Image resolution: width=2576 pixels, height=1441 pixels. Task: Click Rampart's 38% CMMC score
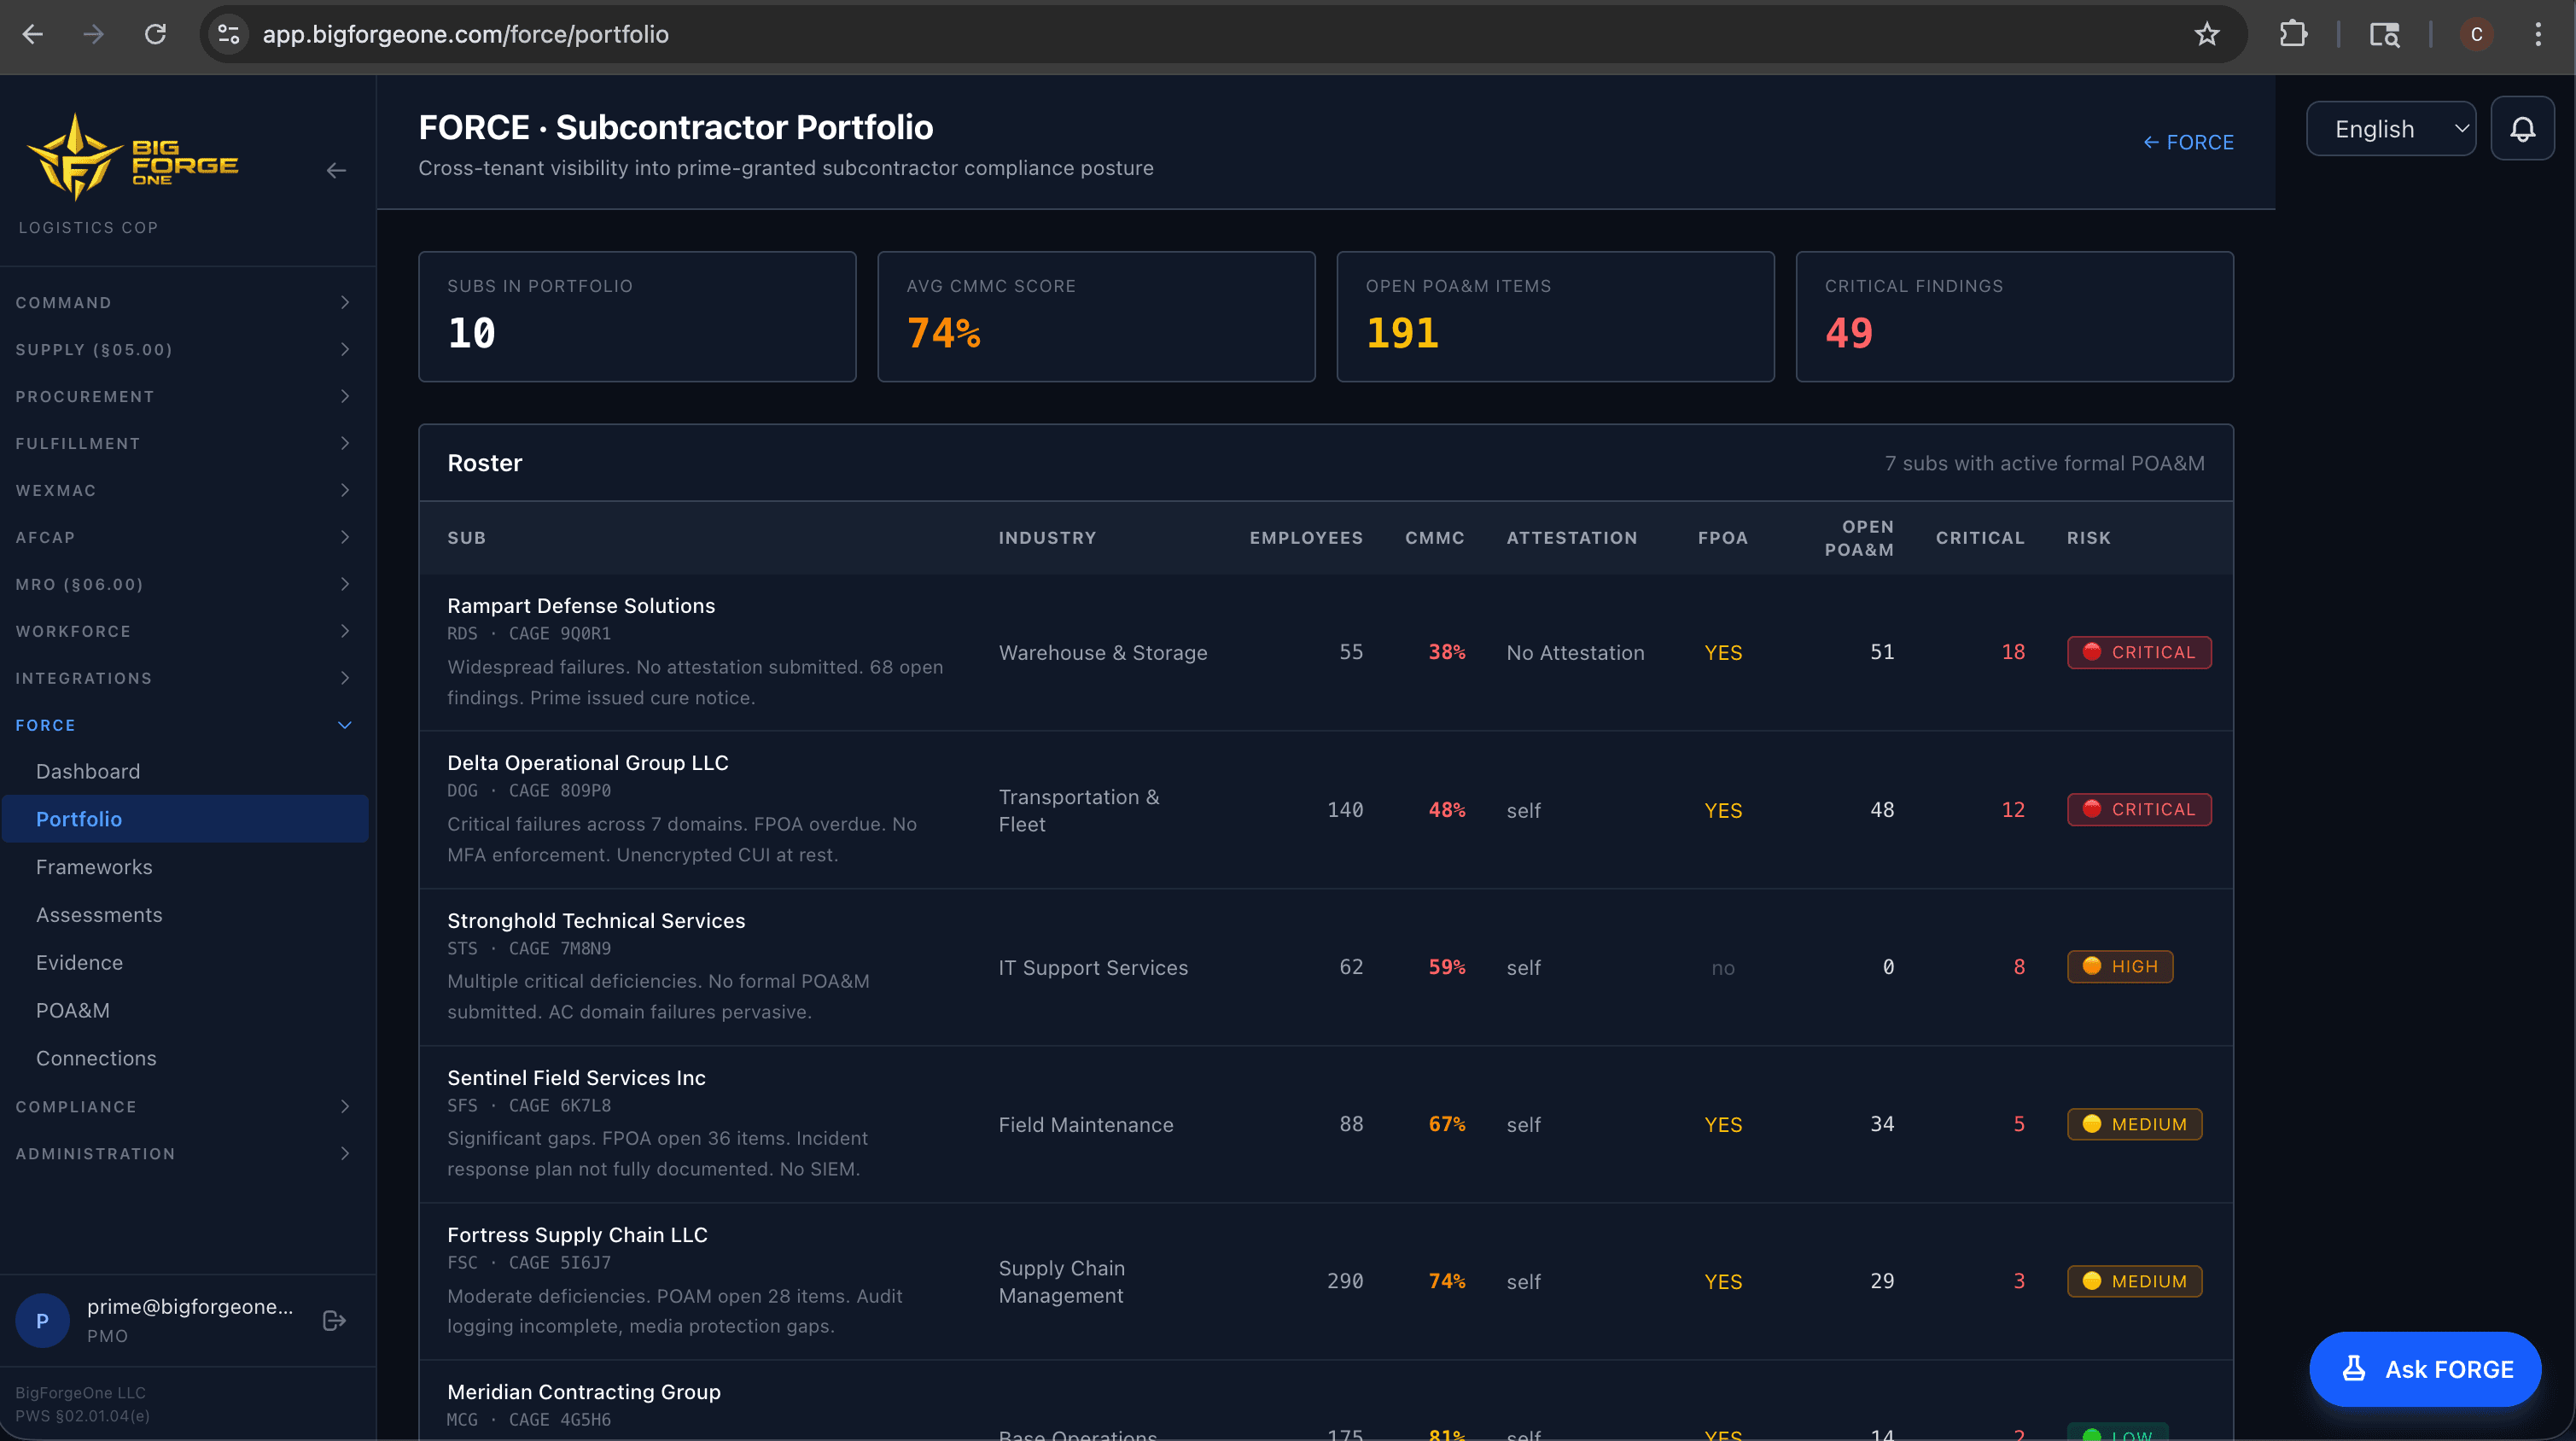click(1446, 652)
